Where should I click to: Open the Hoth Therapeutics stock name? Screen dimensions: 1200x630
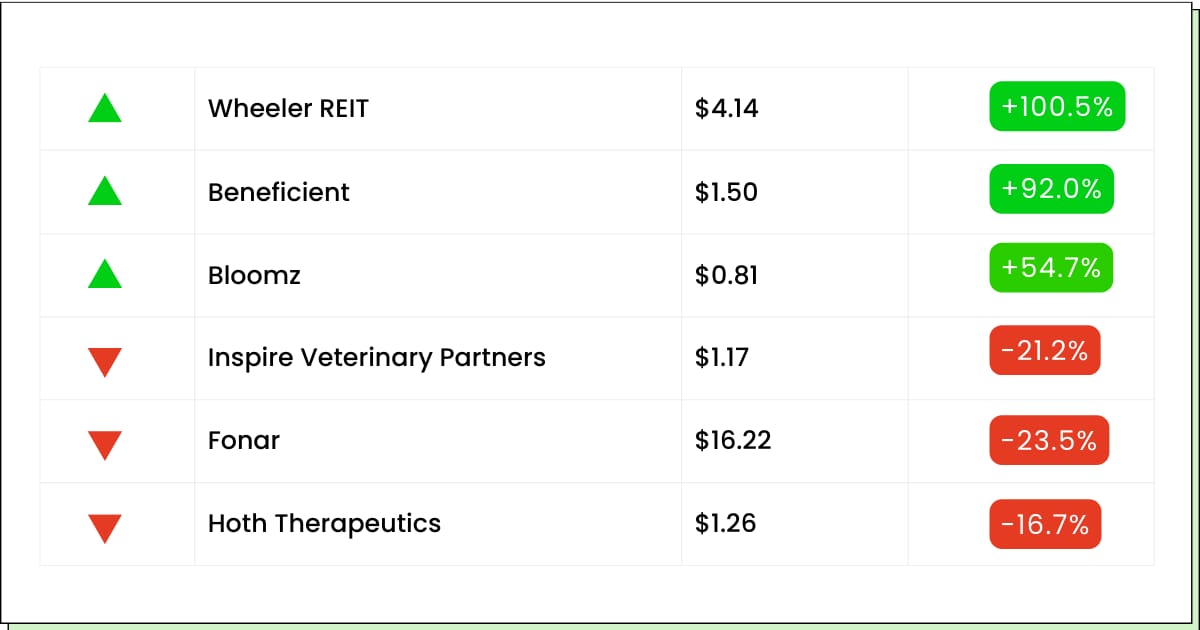pyautogui.click(x=324, y=523)
